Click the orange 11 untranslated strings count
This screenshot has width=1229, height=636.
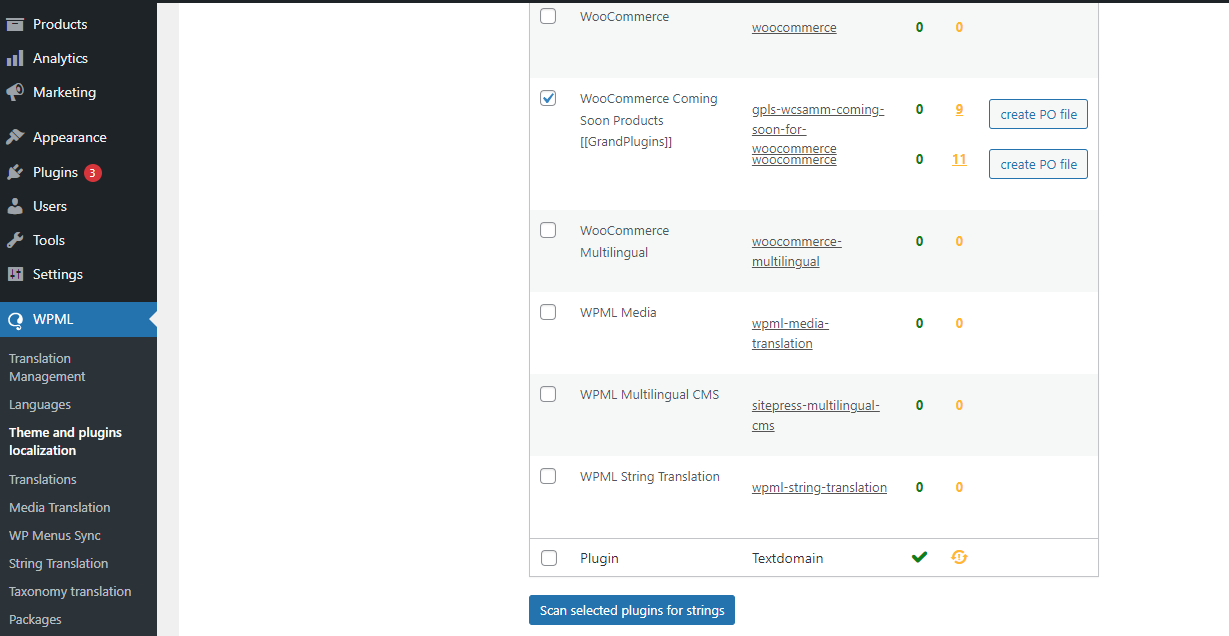(x=959, y=159)
